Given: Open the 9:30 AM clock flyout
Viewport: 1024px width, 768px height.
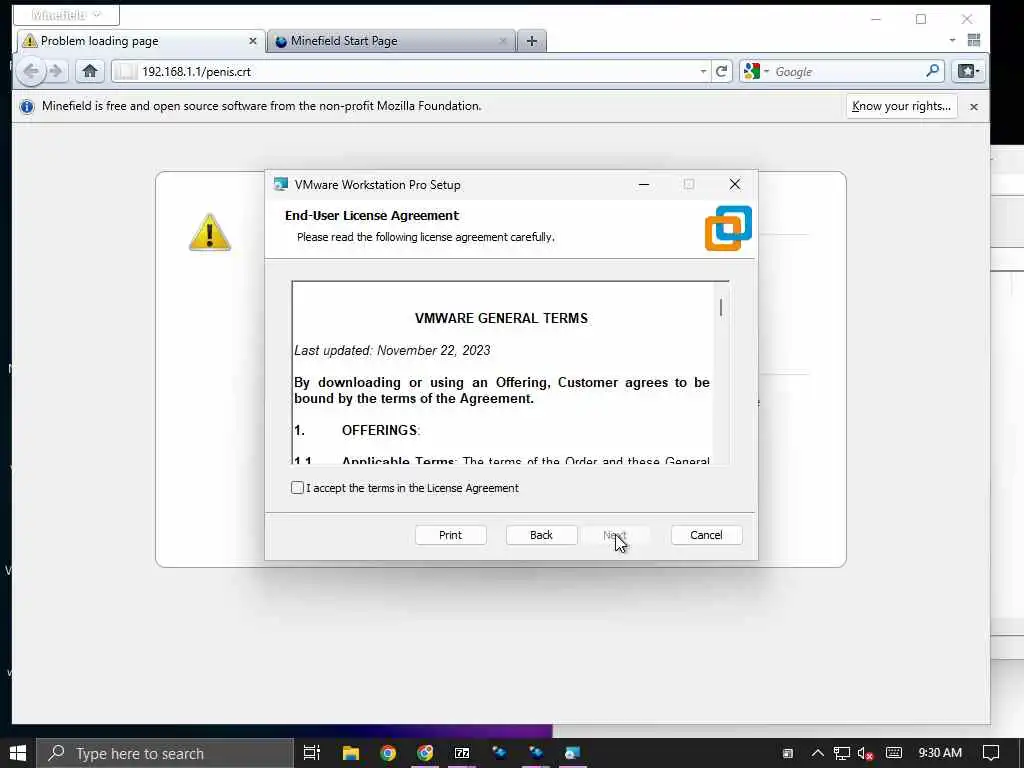Looking at the screenshot, I should pyautogui.click(x=940, y=753).
